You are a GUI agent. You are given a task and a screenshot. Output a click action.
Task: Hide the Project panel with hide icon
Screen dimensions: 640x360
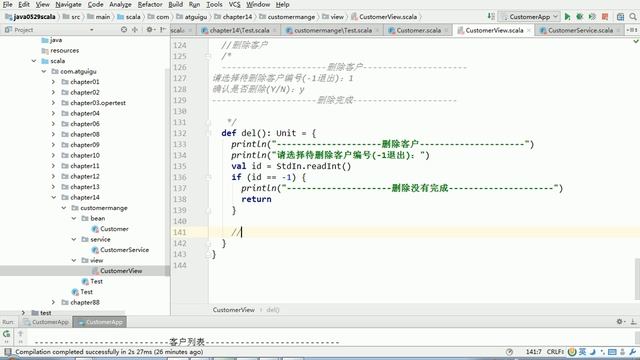(163, 30)
